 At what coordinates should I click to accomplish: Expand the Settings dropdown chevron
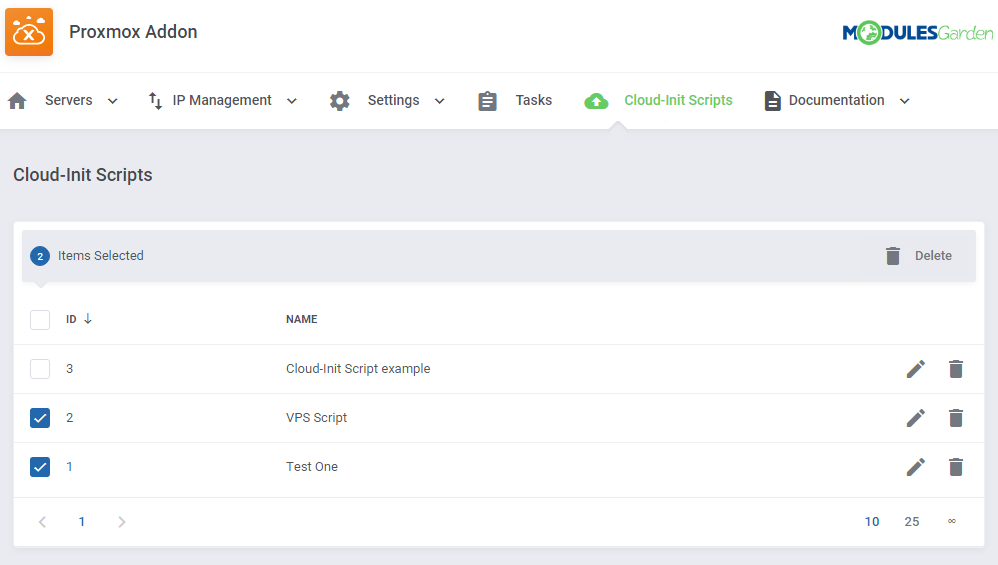439,101
